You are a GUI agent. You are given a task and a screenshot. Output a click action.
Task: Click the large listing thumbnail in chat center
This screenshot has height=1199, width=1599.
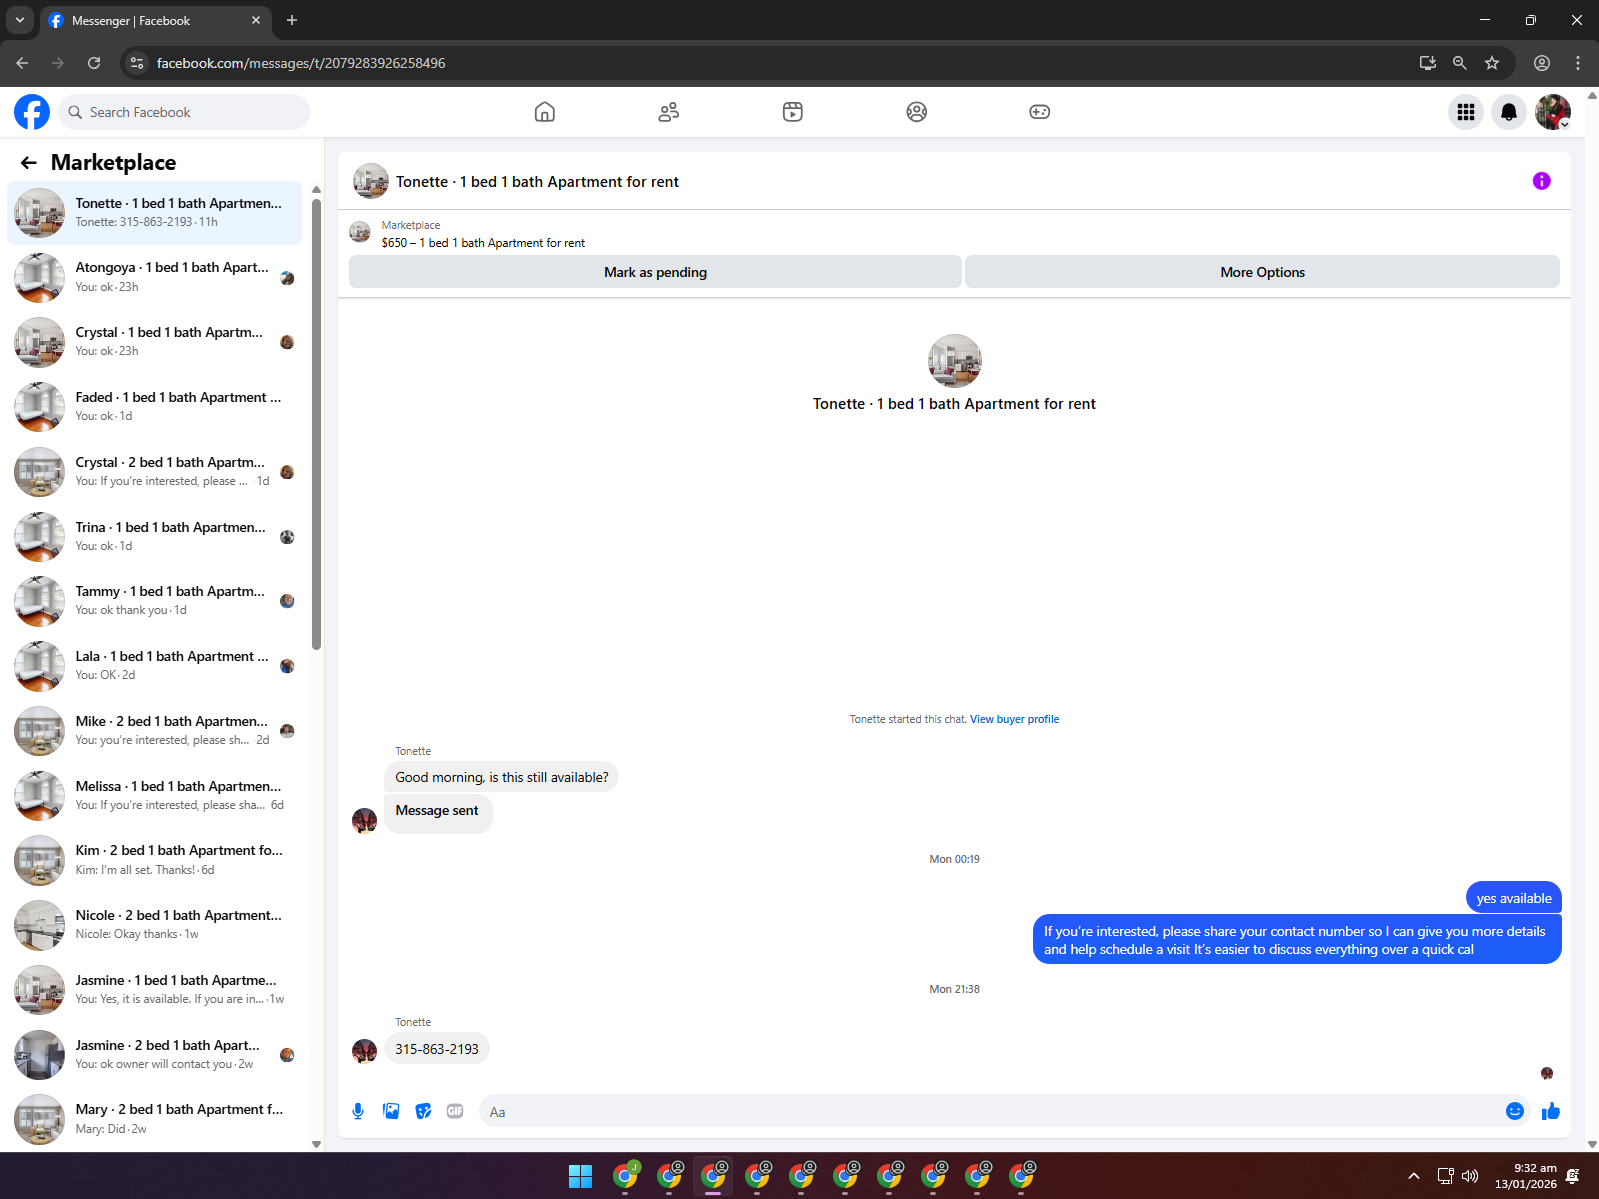955,361
